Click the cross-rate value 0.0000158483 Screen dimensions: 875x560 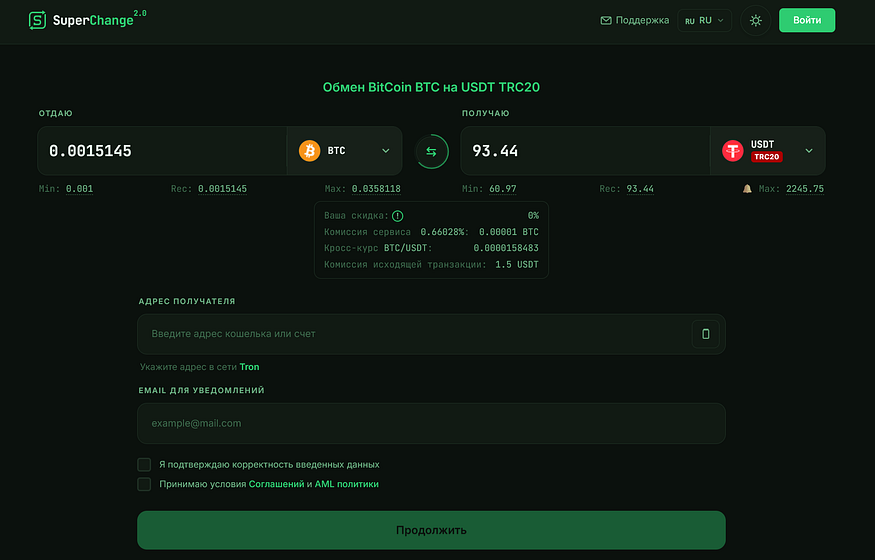(506, 248)
